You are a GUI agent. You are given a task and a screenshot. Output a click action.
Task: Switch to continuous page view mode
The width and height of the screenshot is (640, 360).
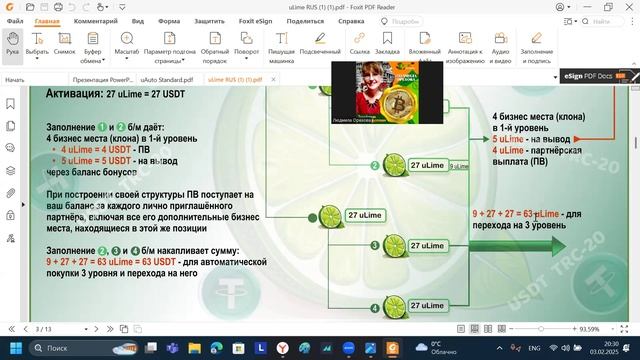(x=474, y=329)
